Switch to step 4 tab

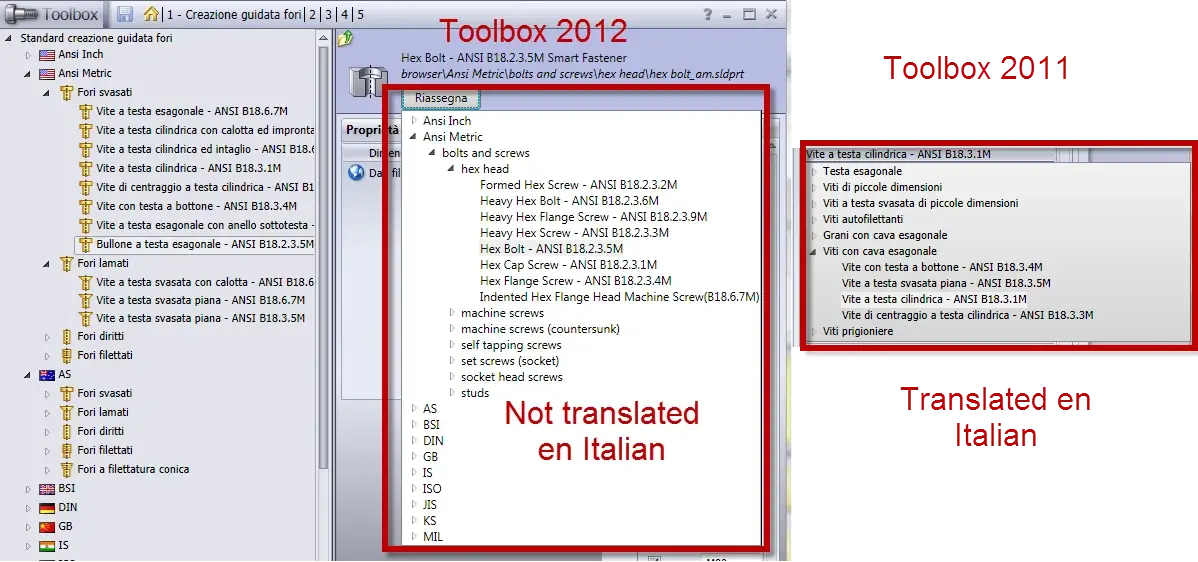345,15
